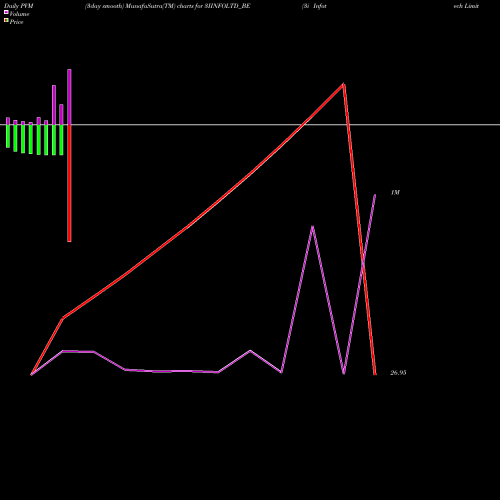Click the '3i Infot' company name text
500x500 pixels.
314,6
